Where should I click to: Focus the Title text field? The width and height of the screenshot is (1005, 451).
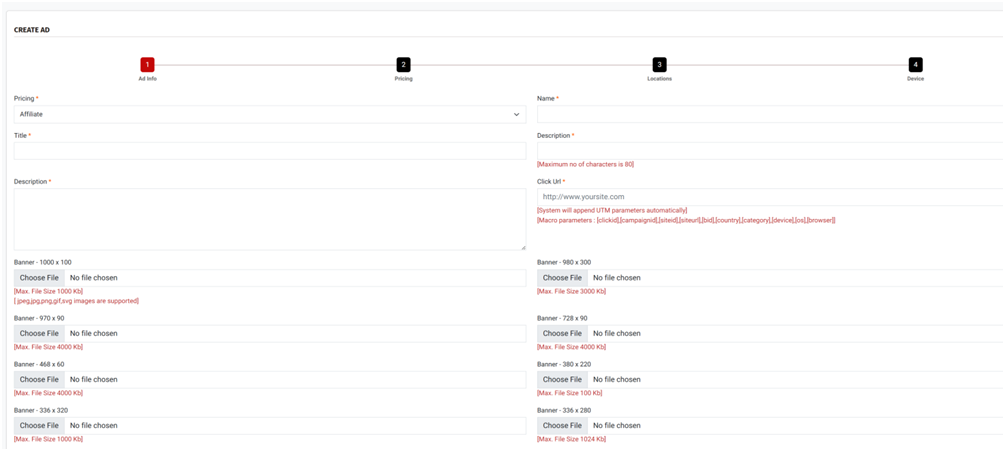[x=269, y=151]
